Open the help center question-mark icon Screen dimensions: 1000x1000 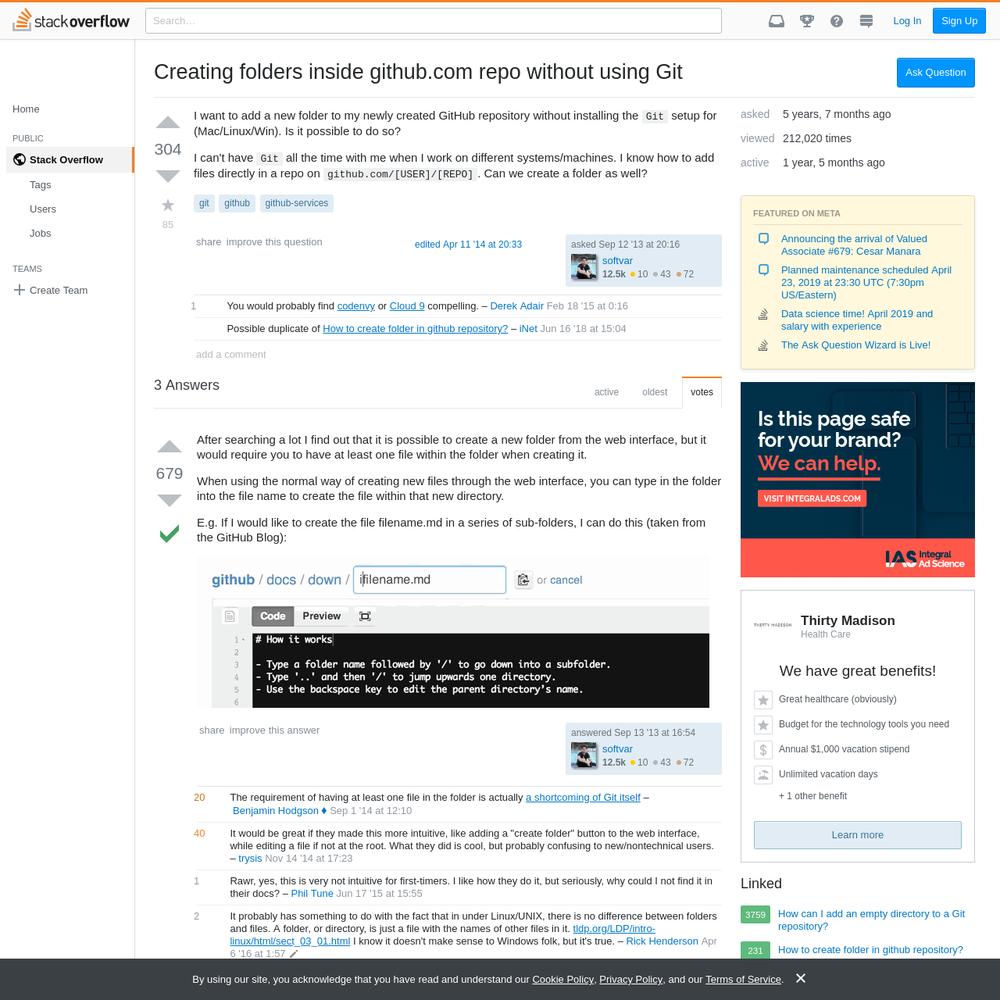[x=836, y=21]
